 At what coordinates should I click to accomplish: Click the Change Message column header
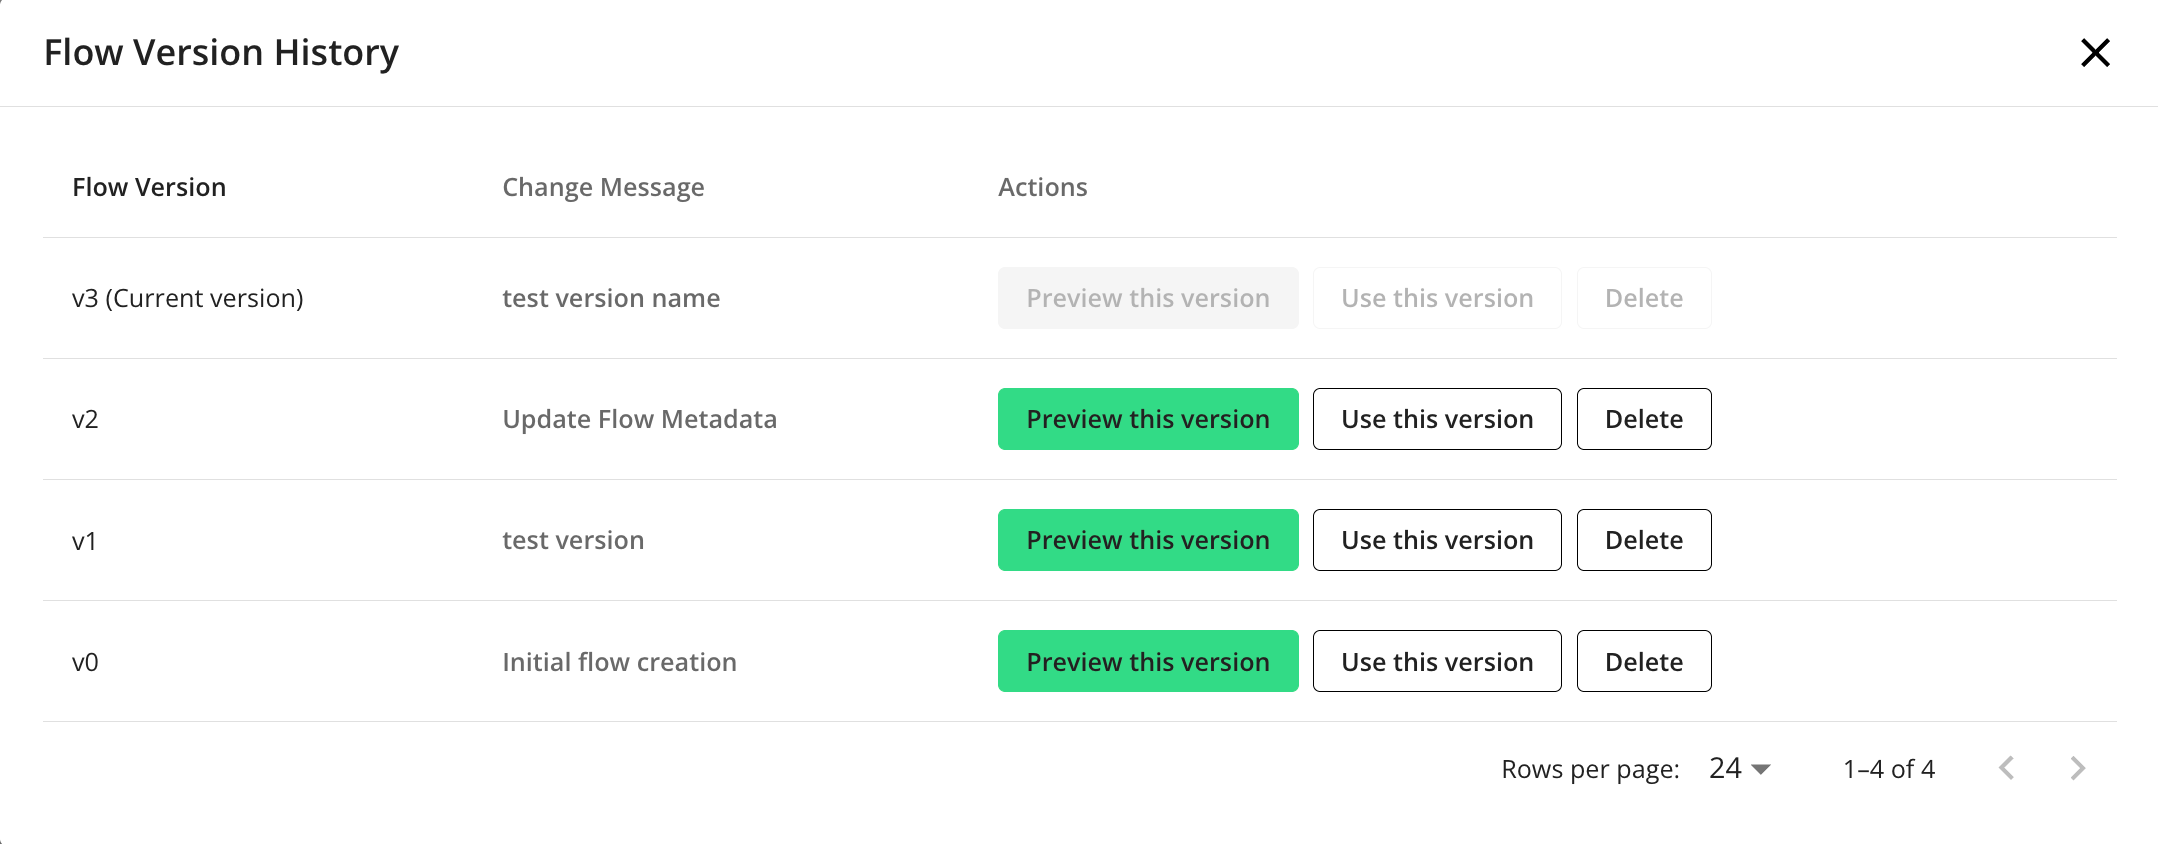603,187
